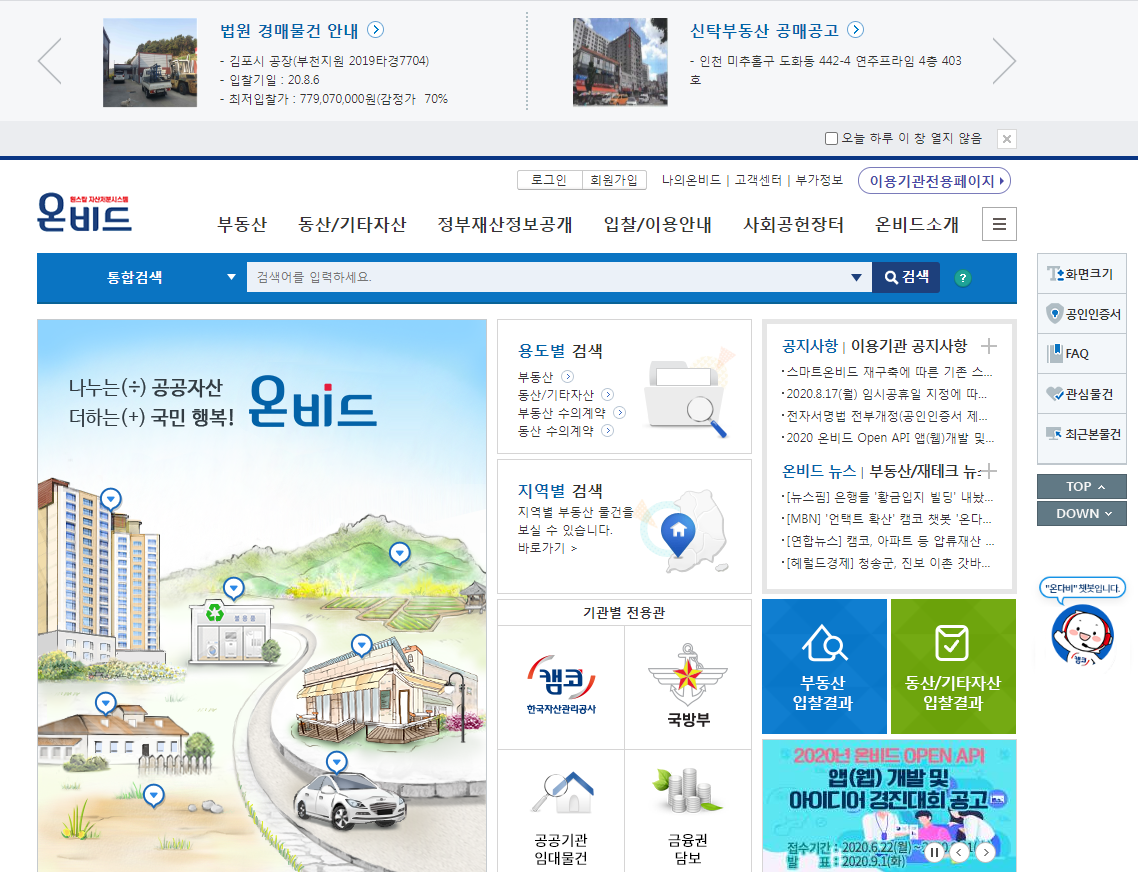Image resolution: width=1138 pixels, height=872 pixels.
Task: Open the 입찰/이용안내 menu
Action: click(x=658, y=224)
